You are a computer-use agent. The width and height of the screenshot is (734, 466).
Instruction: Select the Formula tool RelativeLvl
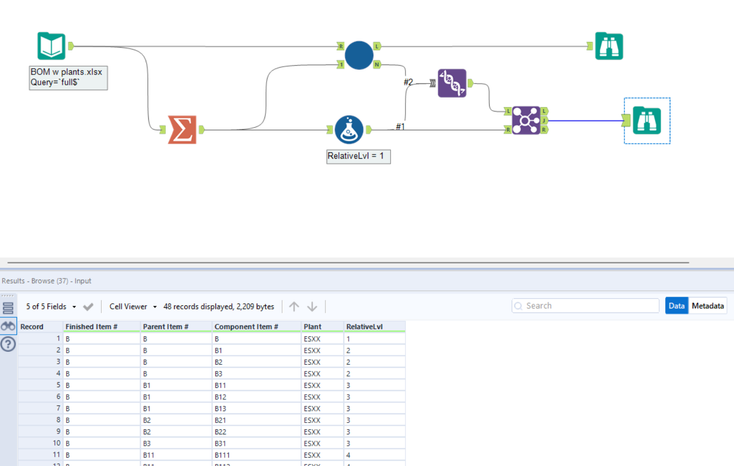click(x=349, y=130)
